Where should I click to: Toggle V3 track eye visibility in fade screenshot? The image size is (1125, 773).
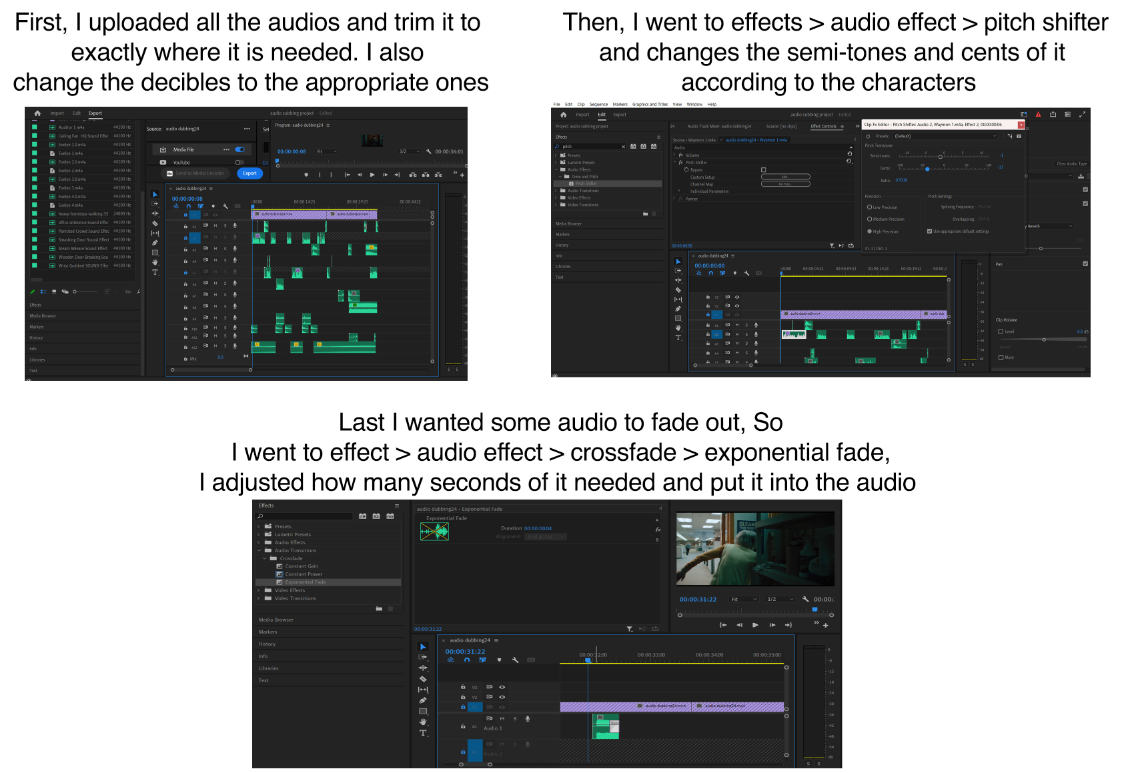coord(502,687)
